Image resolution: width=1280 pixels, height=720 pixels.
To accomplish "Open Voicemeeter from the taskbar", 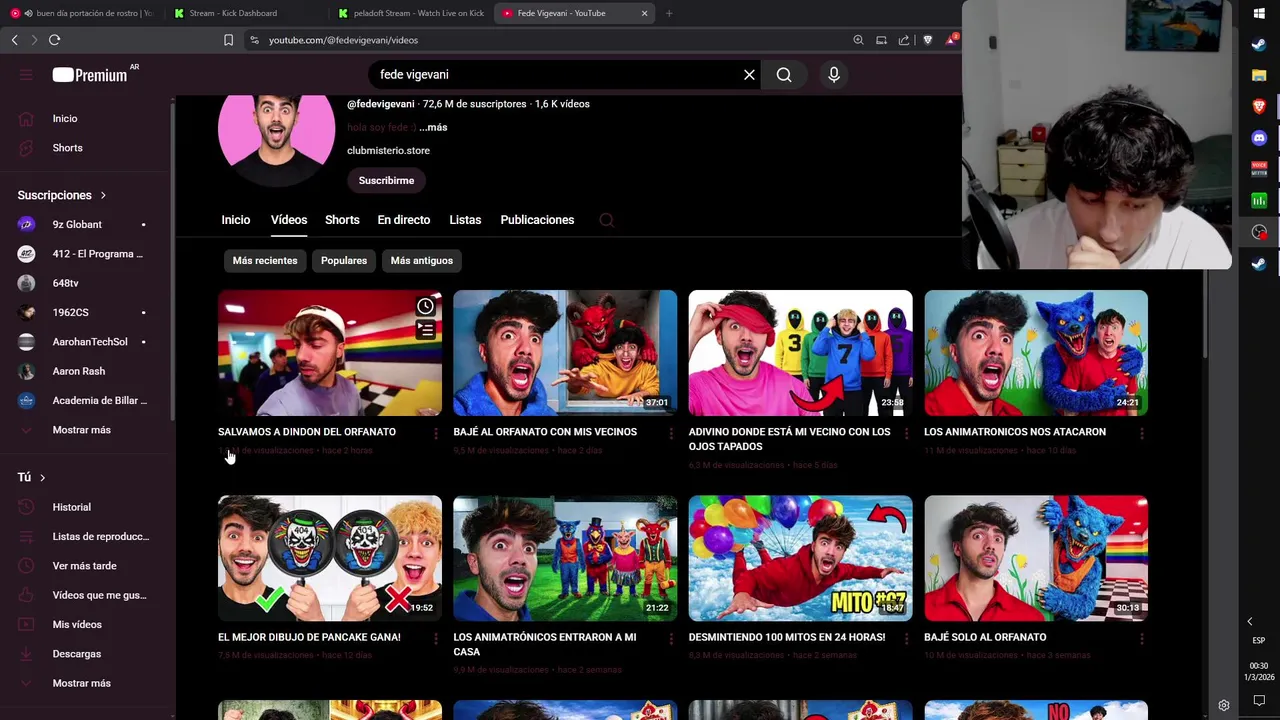I will click(x=1259, y=169).
